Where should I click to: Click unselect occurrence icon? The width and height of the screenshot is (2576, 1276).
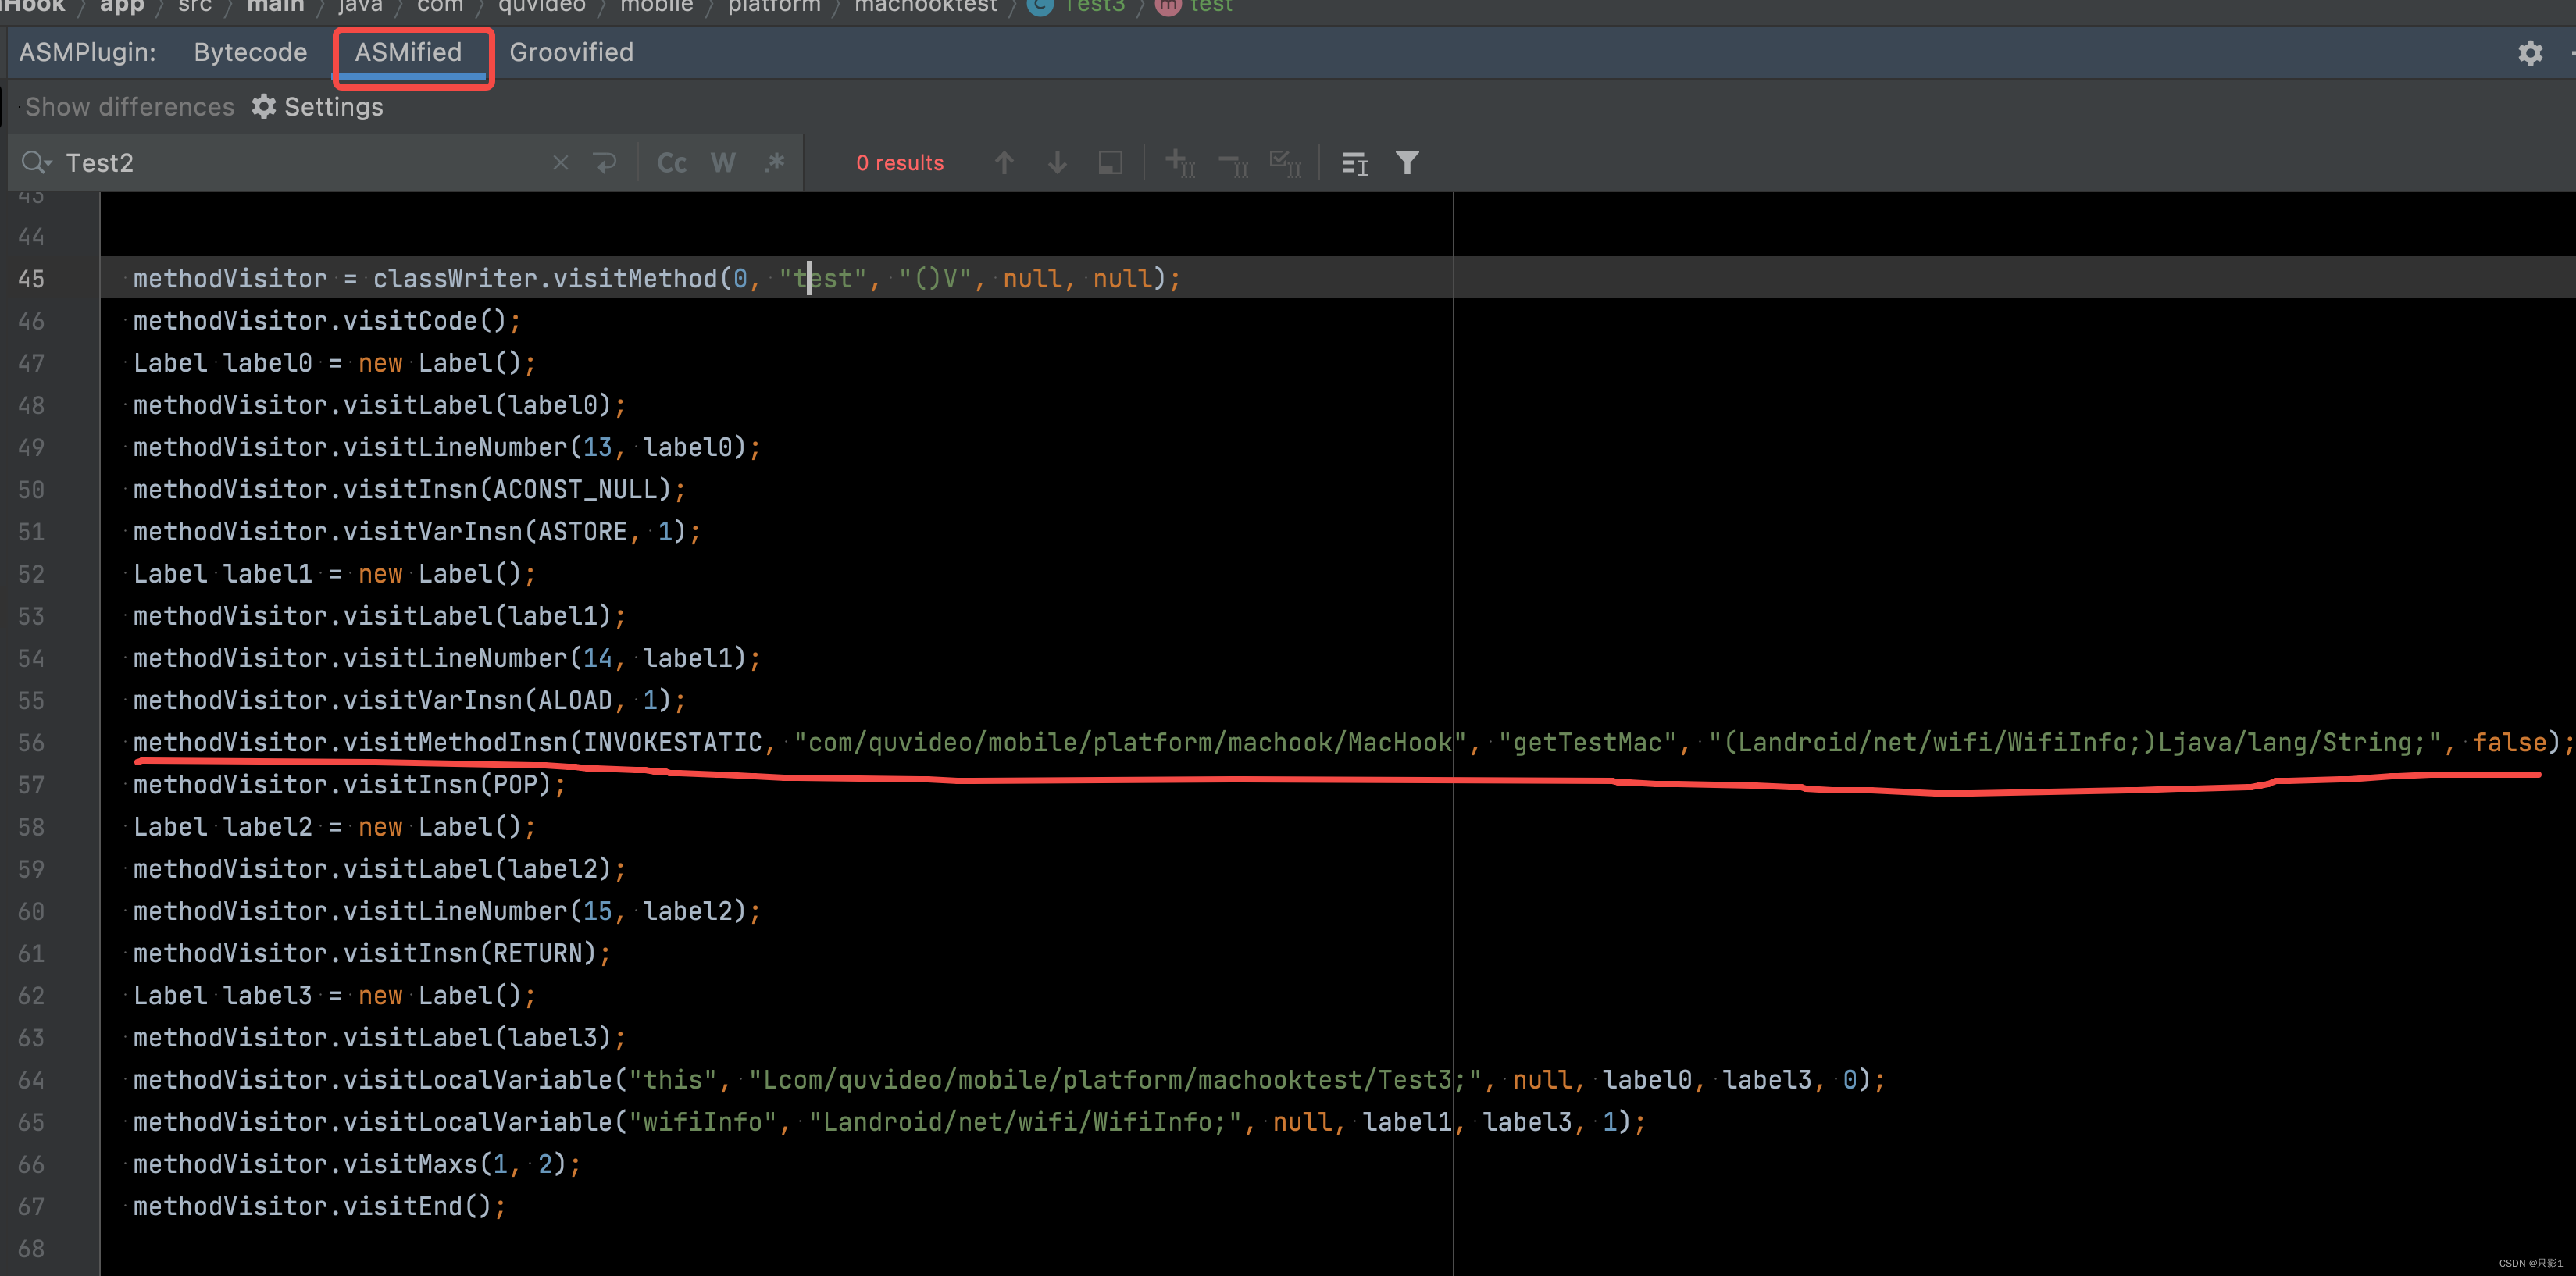[1233, 163]
